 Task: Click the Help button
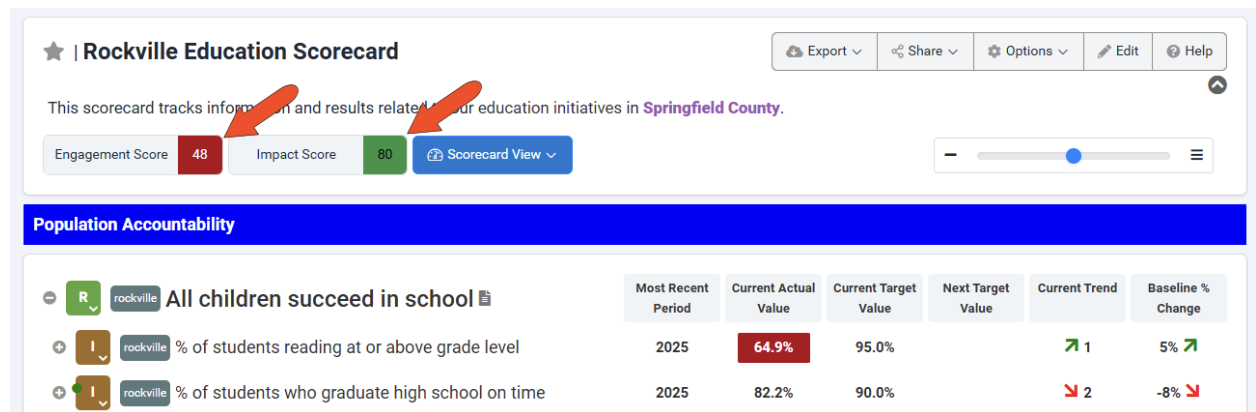[x=1189, y=51]
